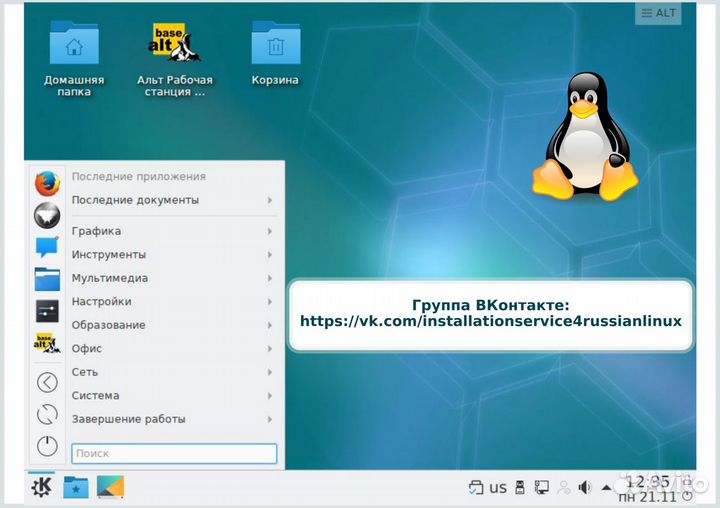Click the small lock icon beside the clock

point(687,481)
